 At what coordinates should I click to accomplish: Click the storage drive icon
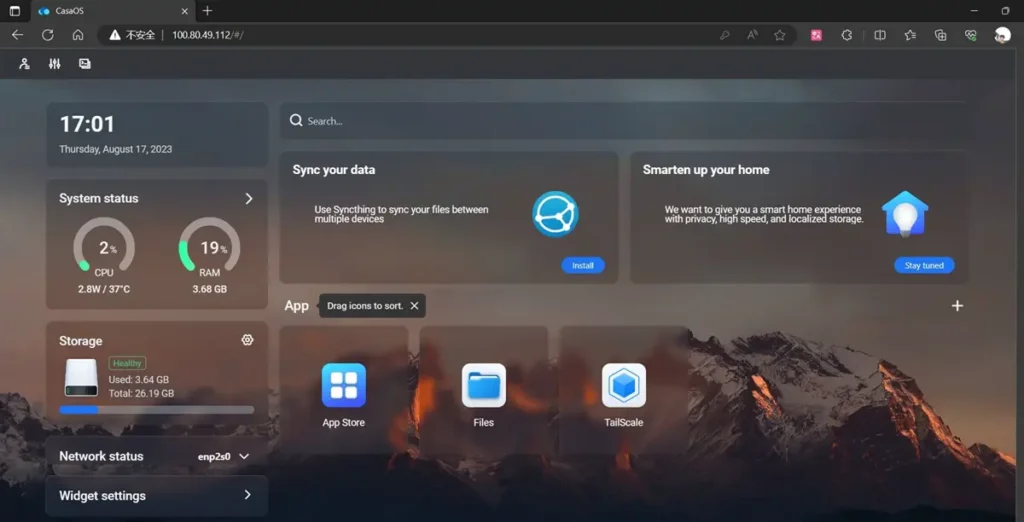[81, 378]
